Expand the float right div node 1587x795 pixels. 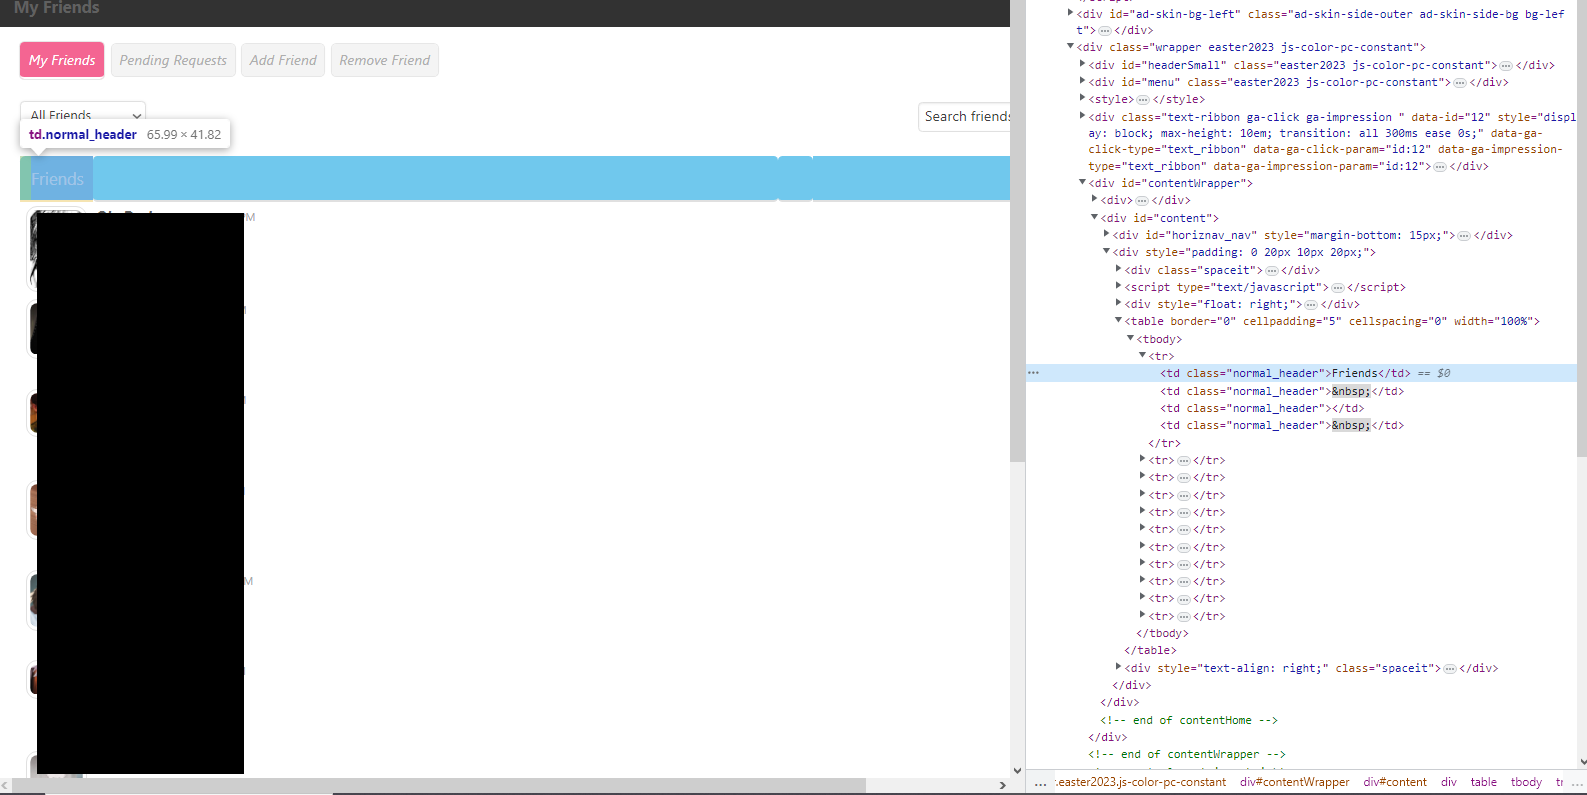[x=1118, y=304]
